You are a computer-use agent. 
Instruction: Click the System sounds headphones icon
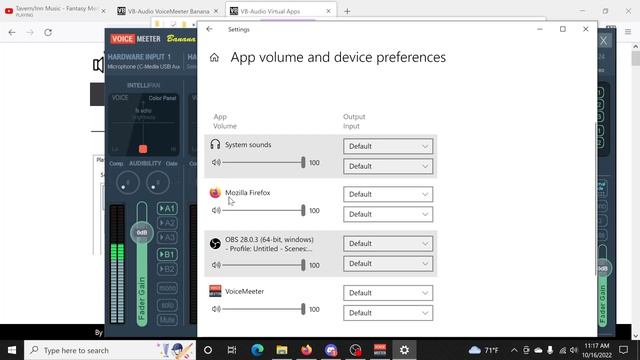[x=215, y=144]
